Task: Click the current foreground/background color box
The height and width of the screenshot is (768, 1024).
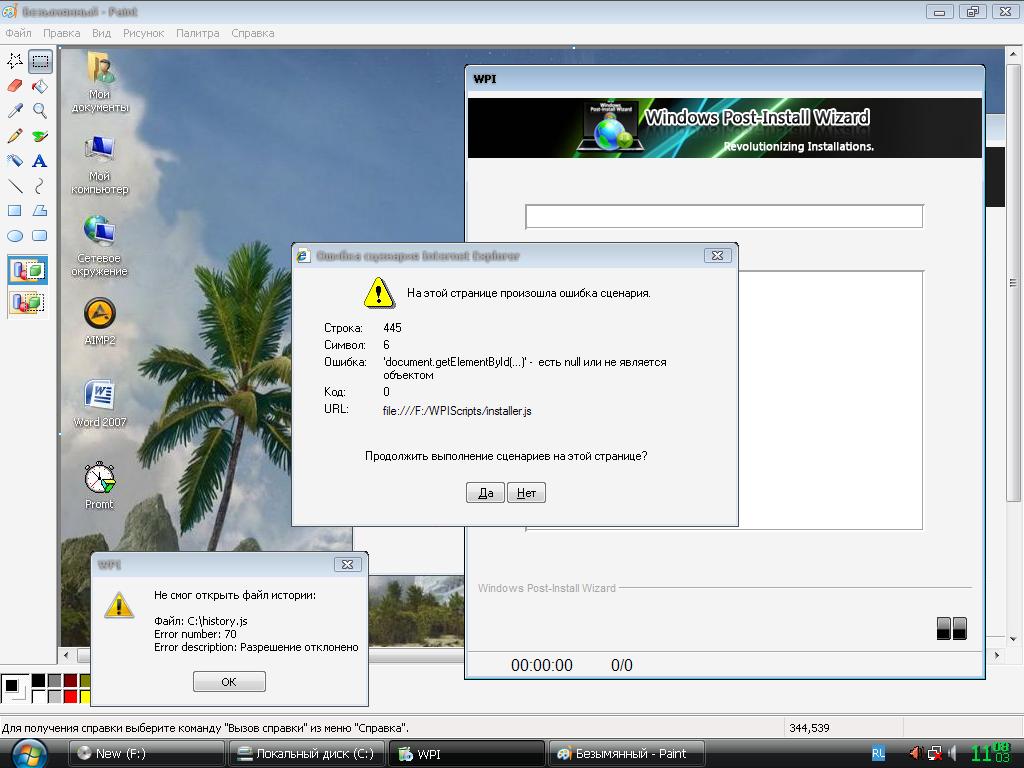Action: click(x=14, y=688)
